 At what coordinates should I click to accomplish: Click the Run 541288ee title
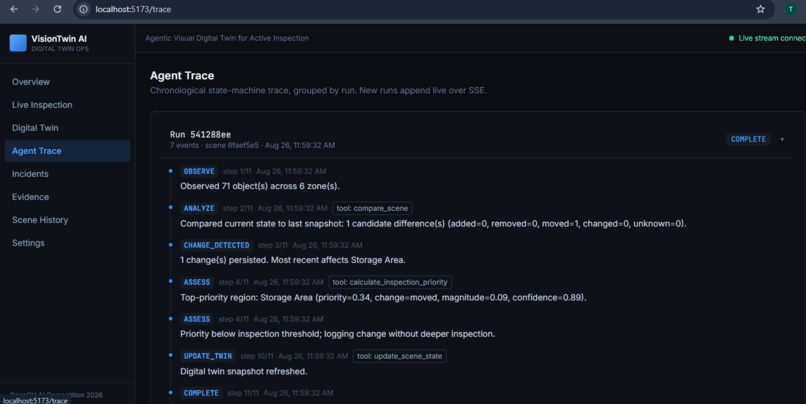(200, 135)
